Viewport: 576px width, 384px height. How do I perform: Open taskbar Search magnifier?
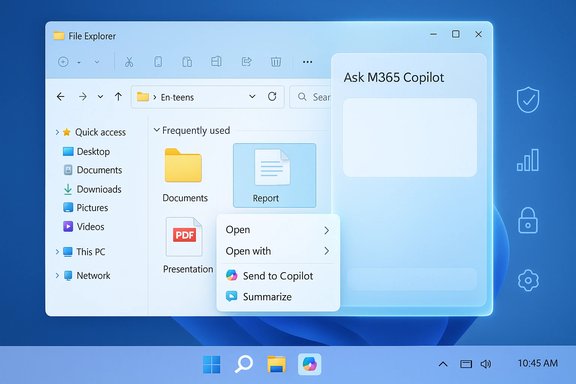coord(244,364)
